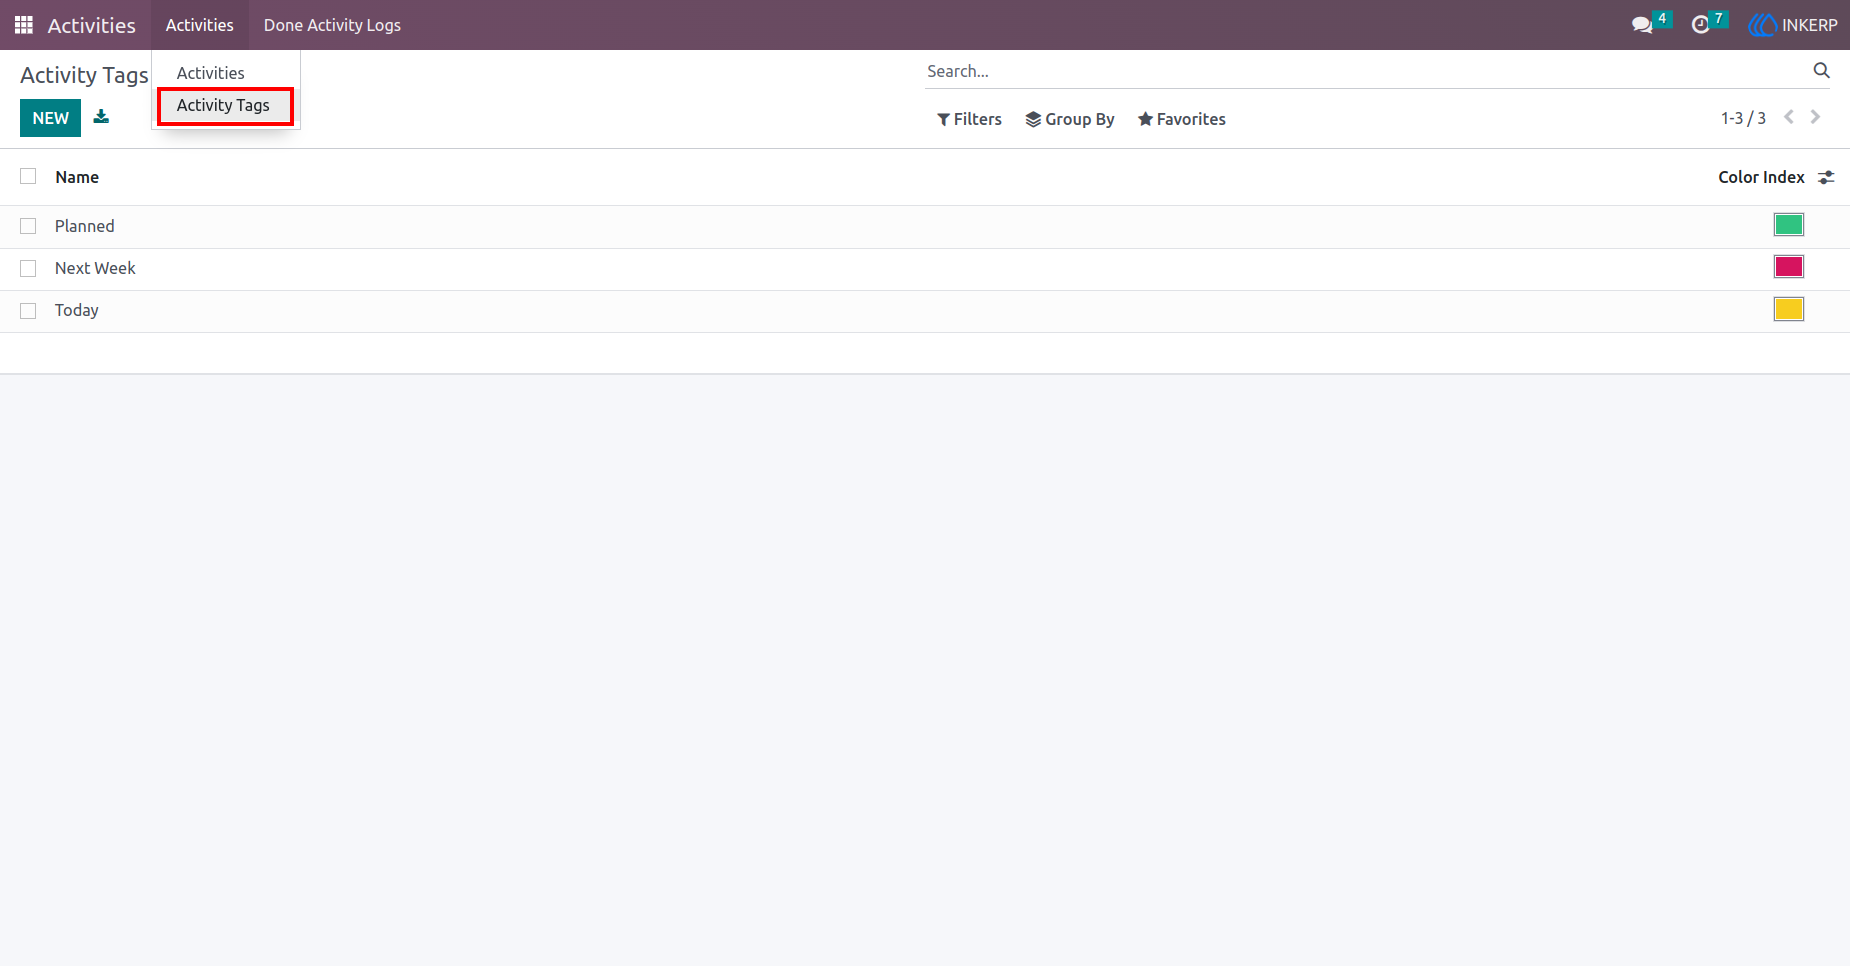
Task: Open the Today tag record
Action: (x=77, y=310)
